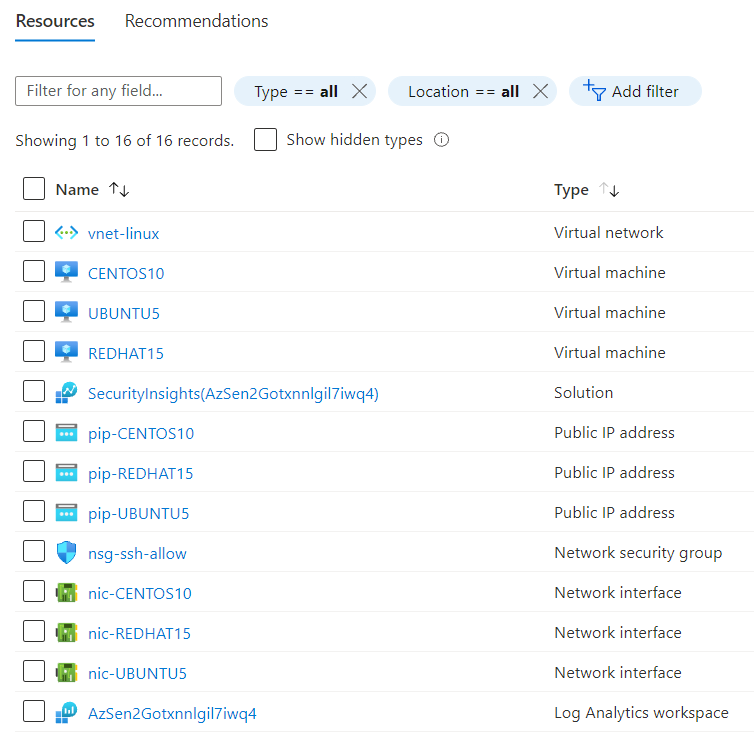Viewport: 754px width, 733px height.
Task: Click the Network security group type cell
Action: coord(638,553)
